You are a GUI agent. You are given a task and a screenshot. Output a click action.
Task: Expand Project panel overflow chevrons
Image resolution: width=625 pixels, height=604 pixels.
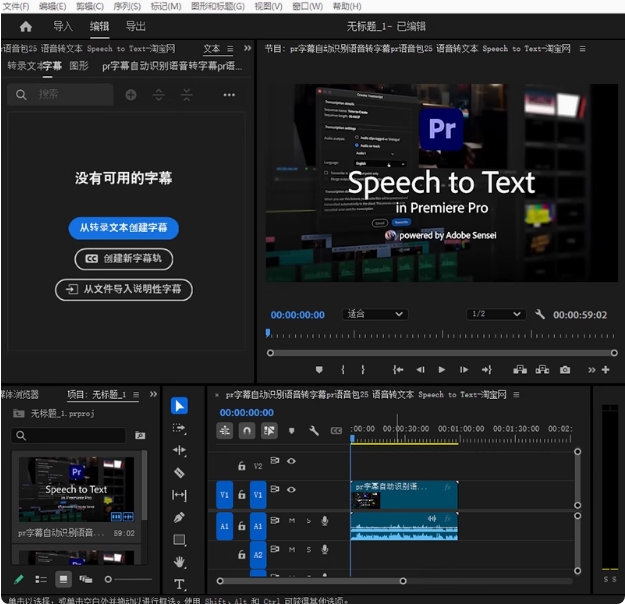click(153, 394)
